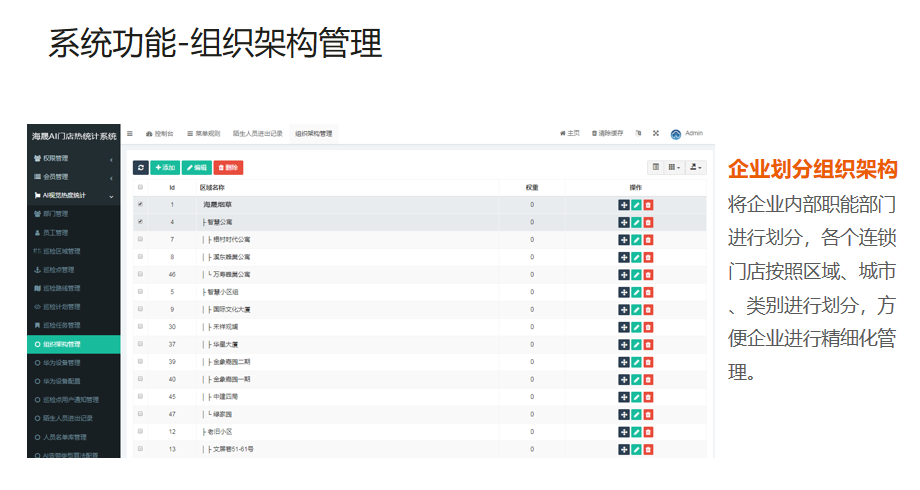This screenshot has width=920, height=490.
Task: Switch to the 菜单规则 tab
Action: pos(206,133)
